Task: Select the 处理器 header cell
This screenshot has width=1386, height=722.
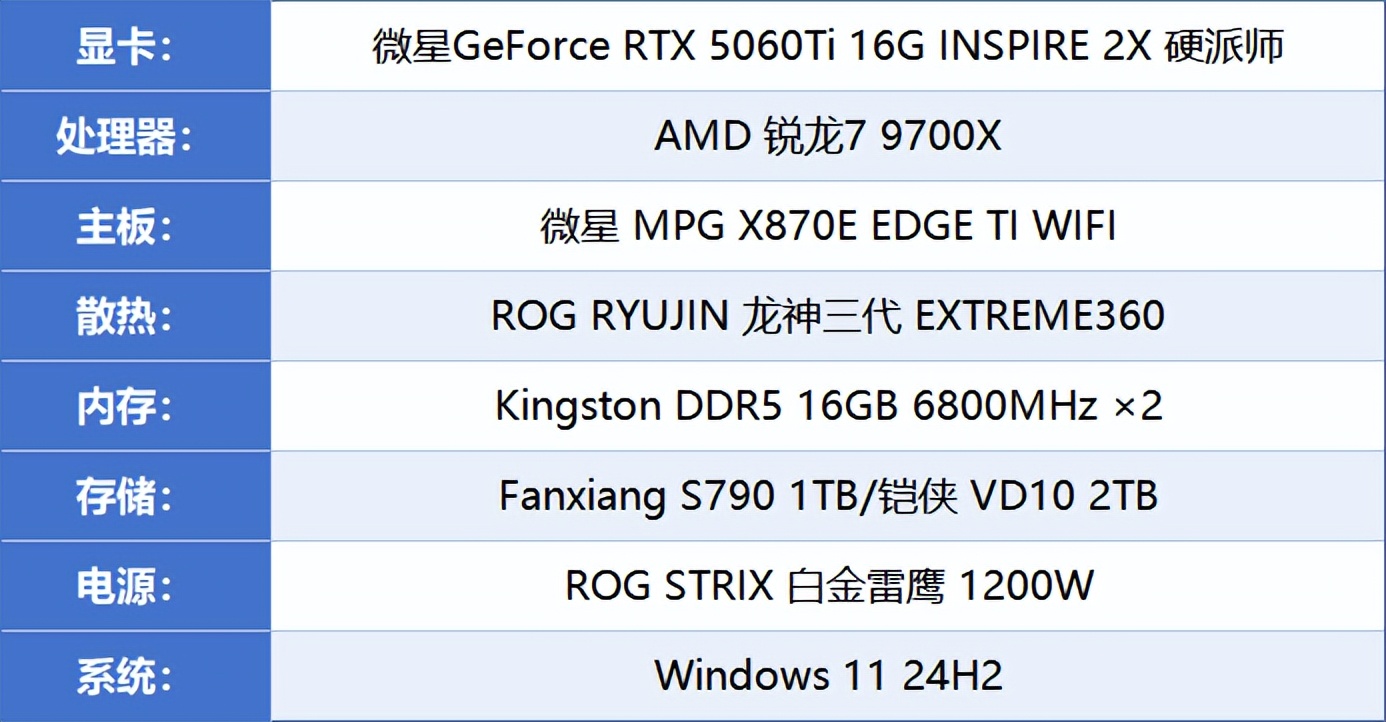Action: (x=135, y=136)
